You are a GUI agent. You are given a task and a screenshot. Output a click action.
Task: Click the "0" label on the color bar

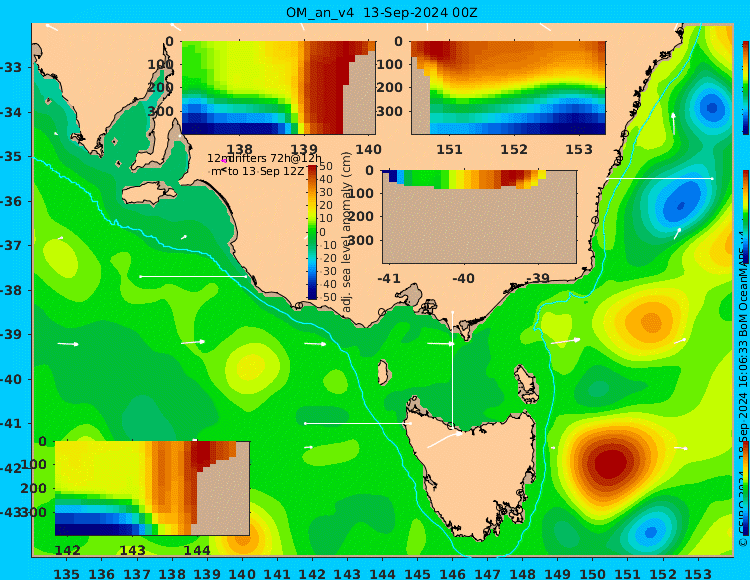pos(322,232)
